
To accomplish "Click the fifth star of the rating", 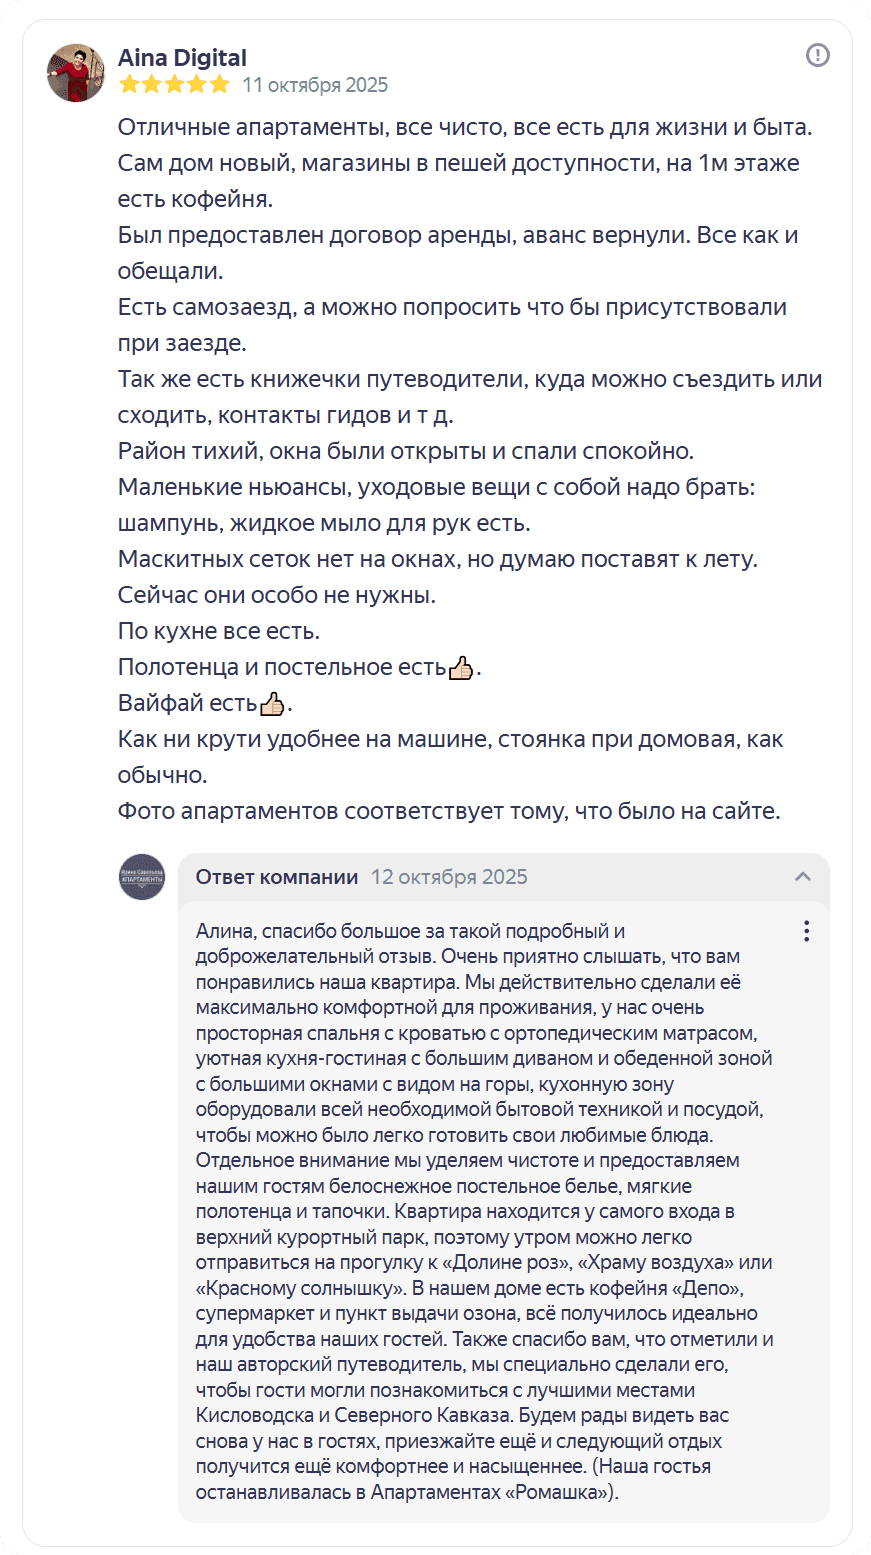I will tap(220, 85).
